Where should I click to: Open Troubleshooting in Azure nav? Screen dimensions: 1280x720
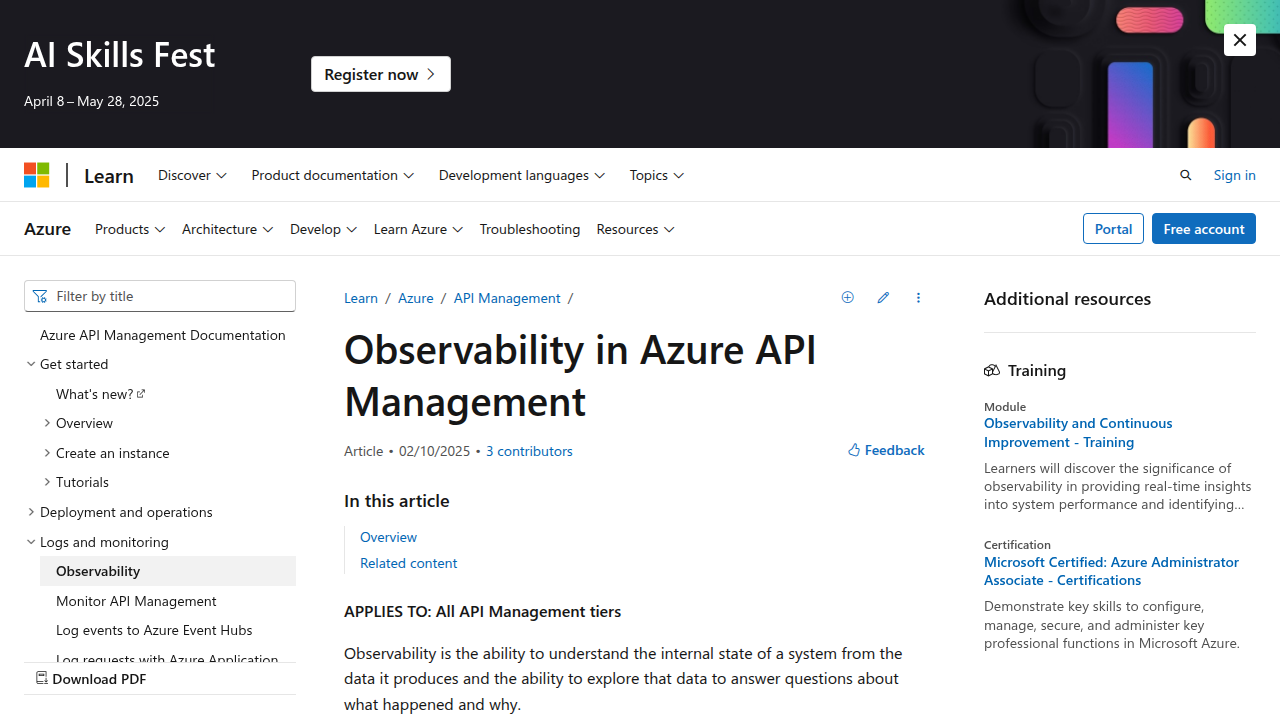(530, 229)
